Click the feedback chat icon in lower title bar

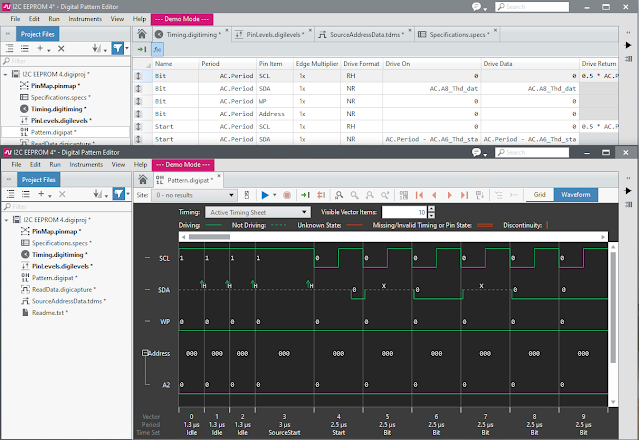click(476, 152)
